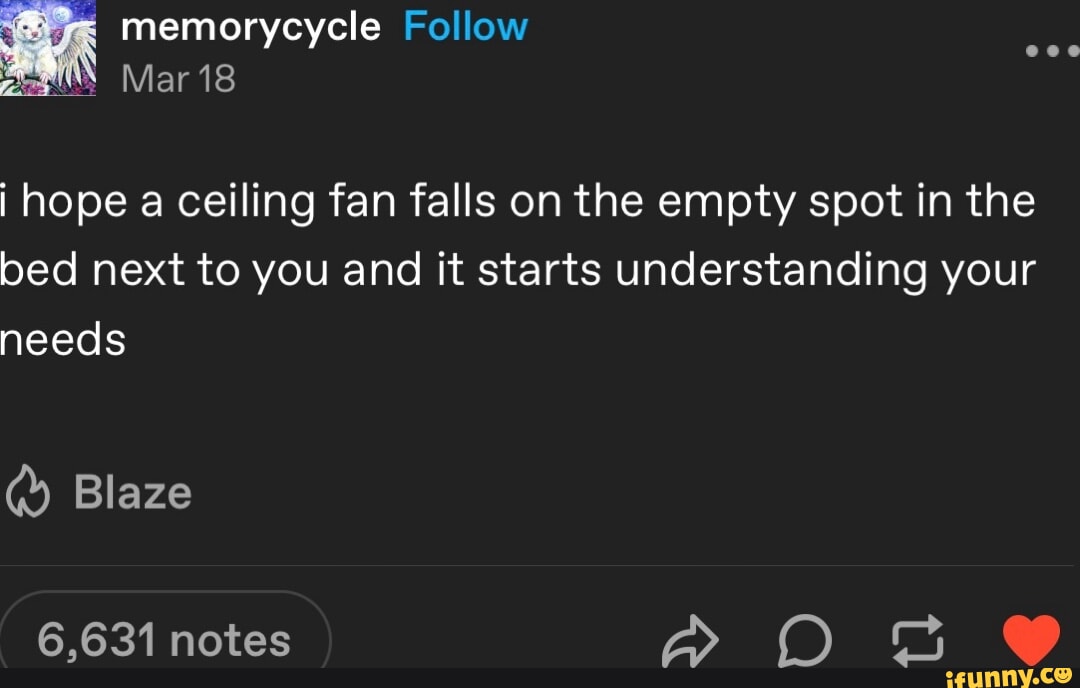Follow the memorycycle blog
This screenshot has width=1080, height=688.
click(x=465, y=26)
